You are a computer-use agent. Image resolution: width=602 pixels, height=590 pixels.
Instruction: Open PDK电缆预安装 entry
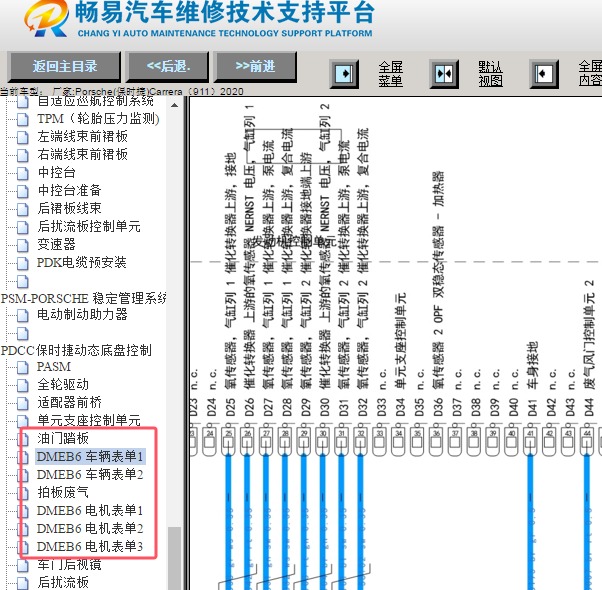pyautogui.click(x=81, y=263)
